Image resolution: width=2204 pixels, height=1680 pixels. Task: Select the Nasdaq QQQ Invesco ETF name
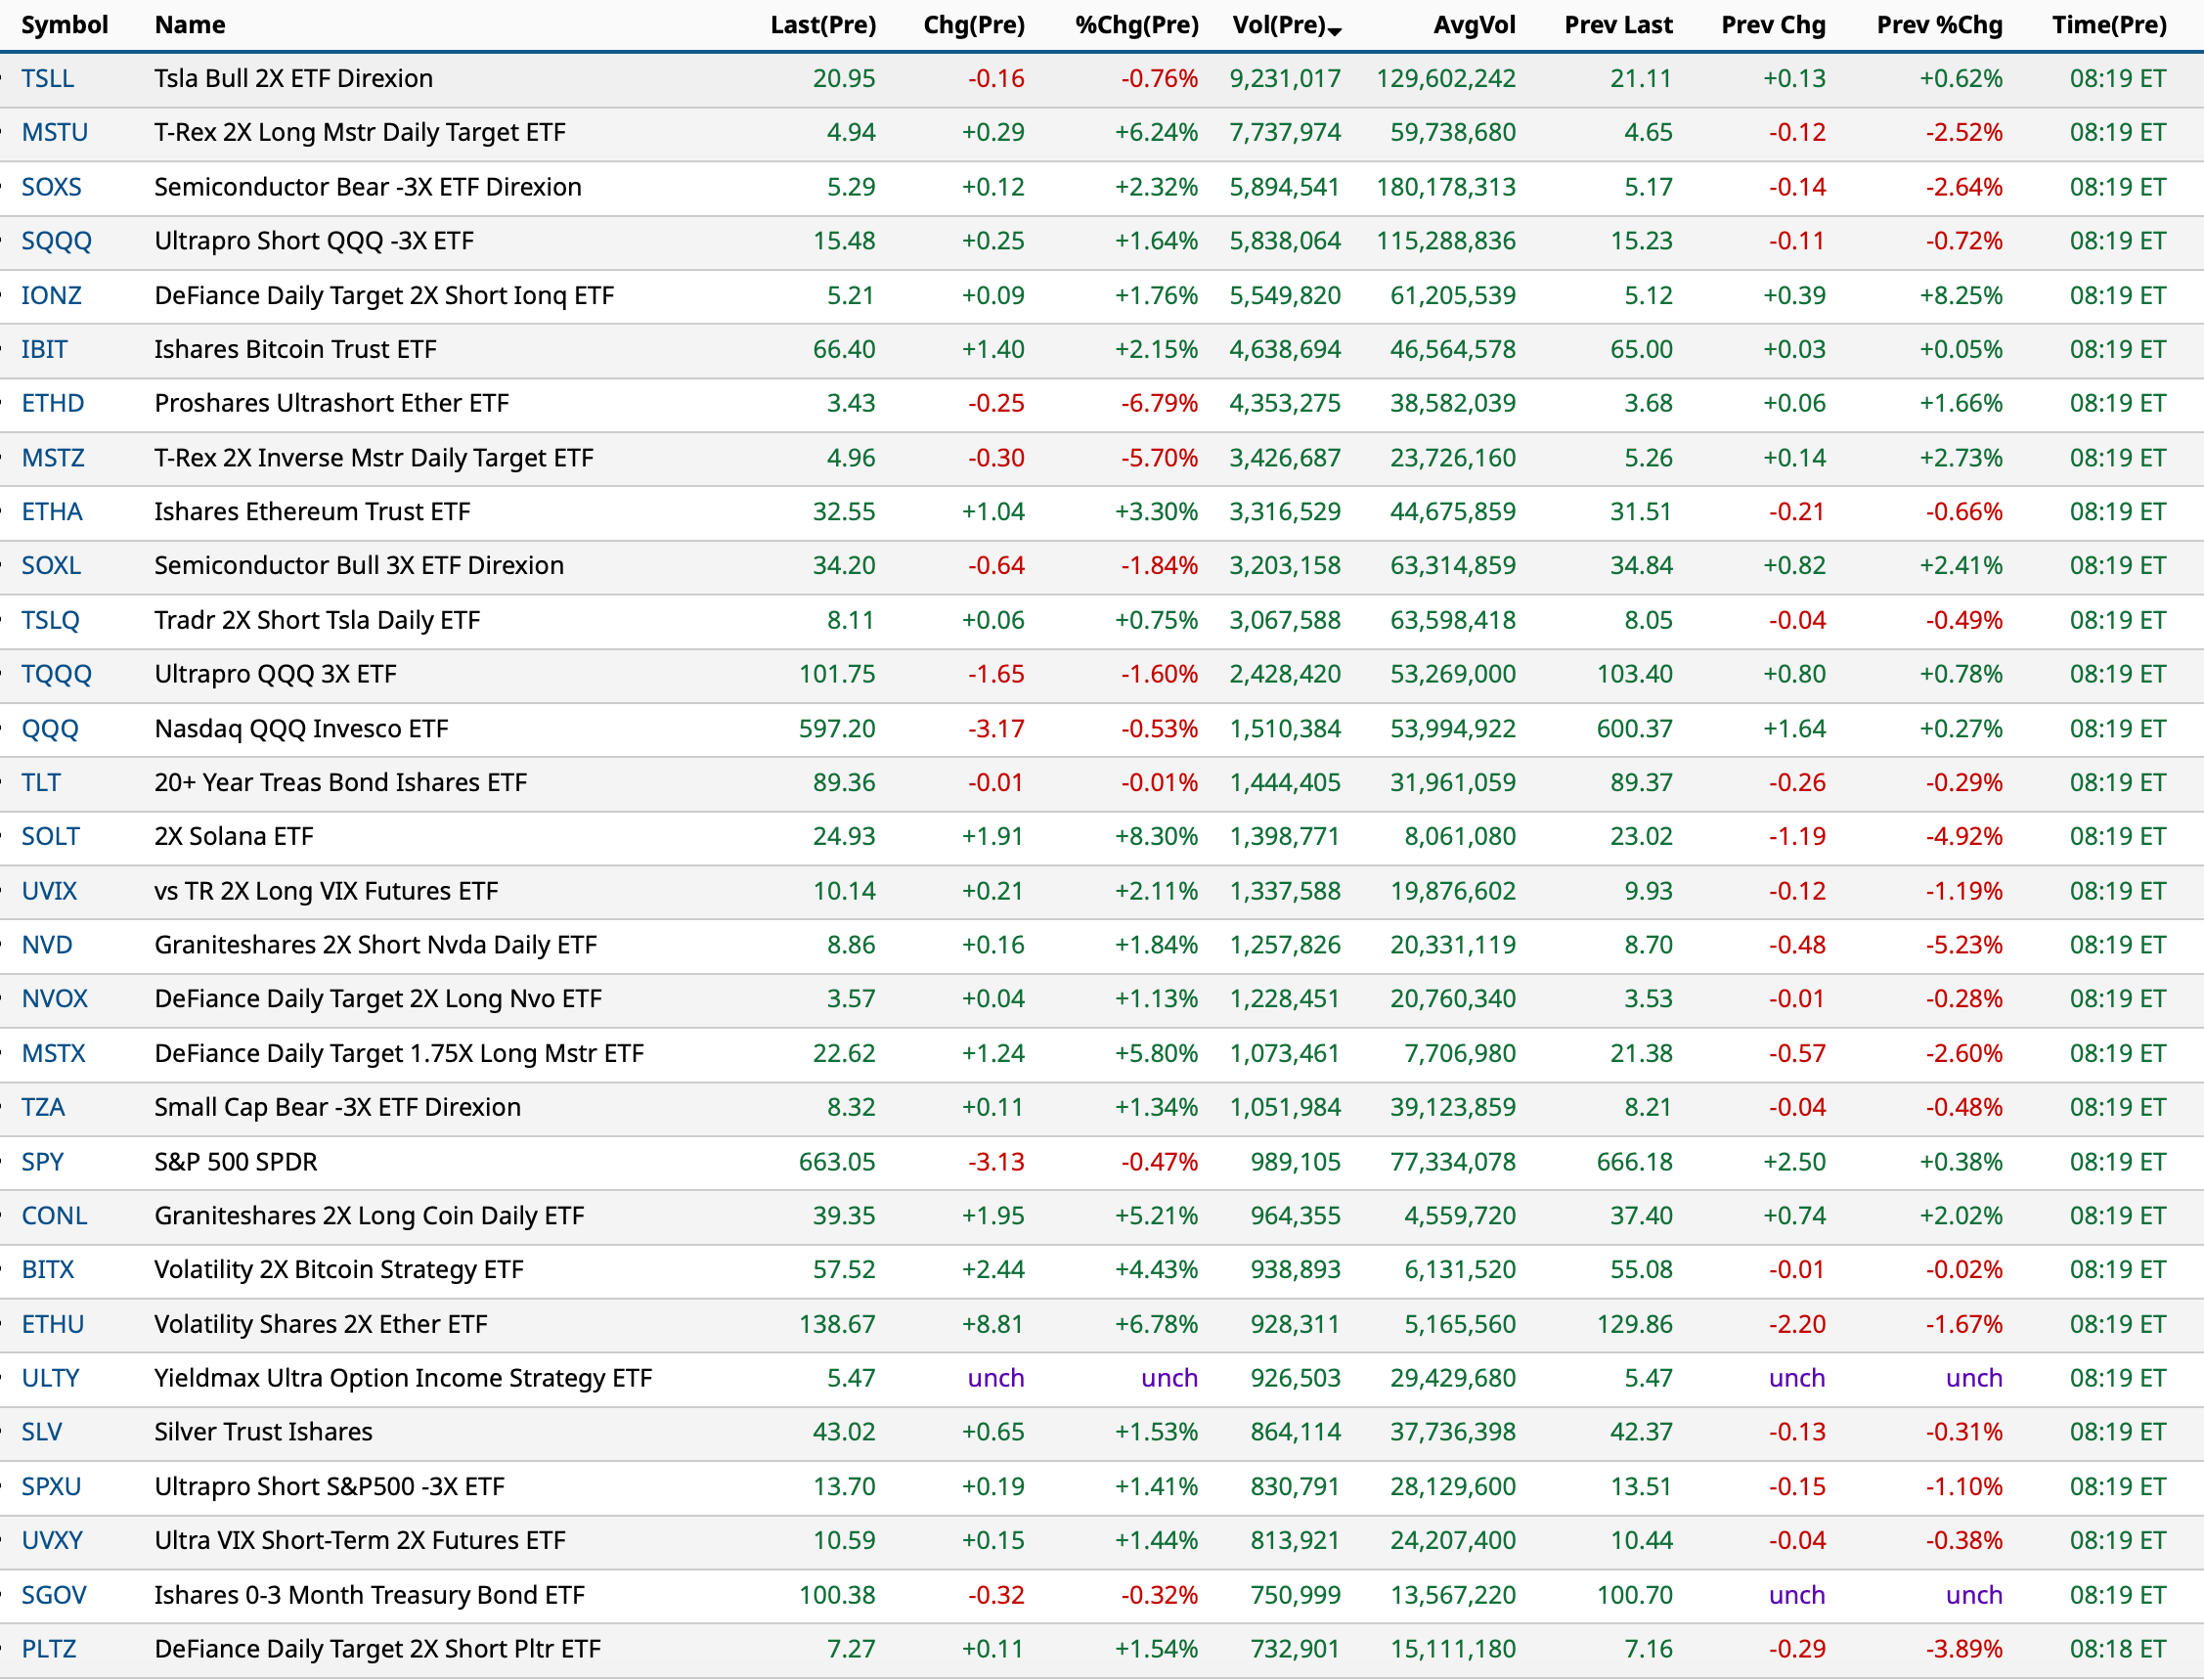point(301,729)
